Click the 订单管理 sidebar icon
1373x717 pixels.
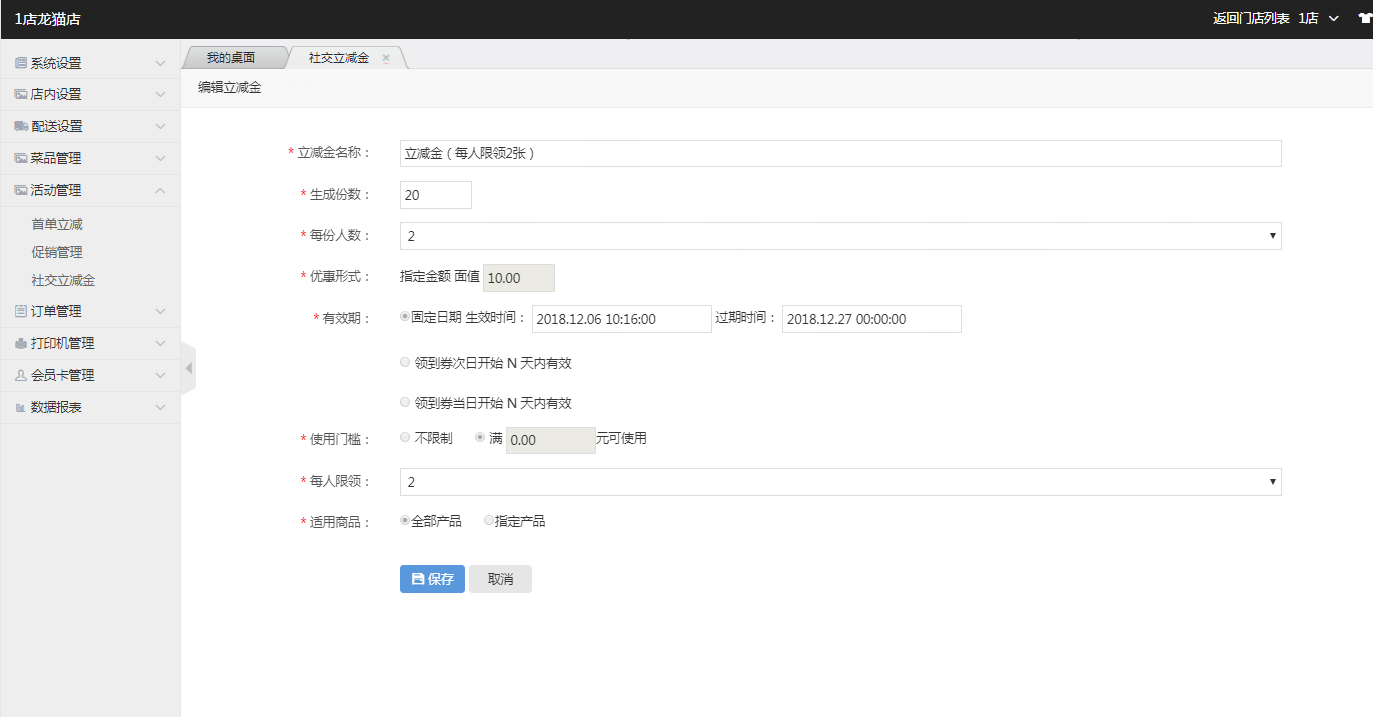tap(21, 312)
